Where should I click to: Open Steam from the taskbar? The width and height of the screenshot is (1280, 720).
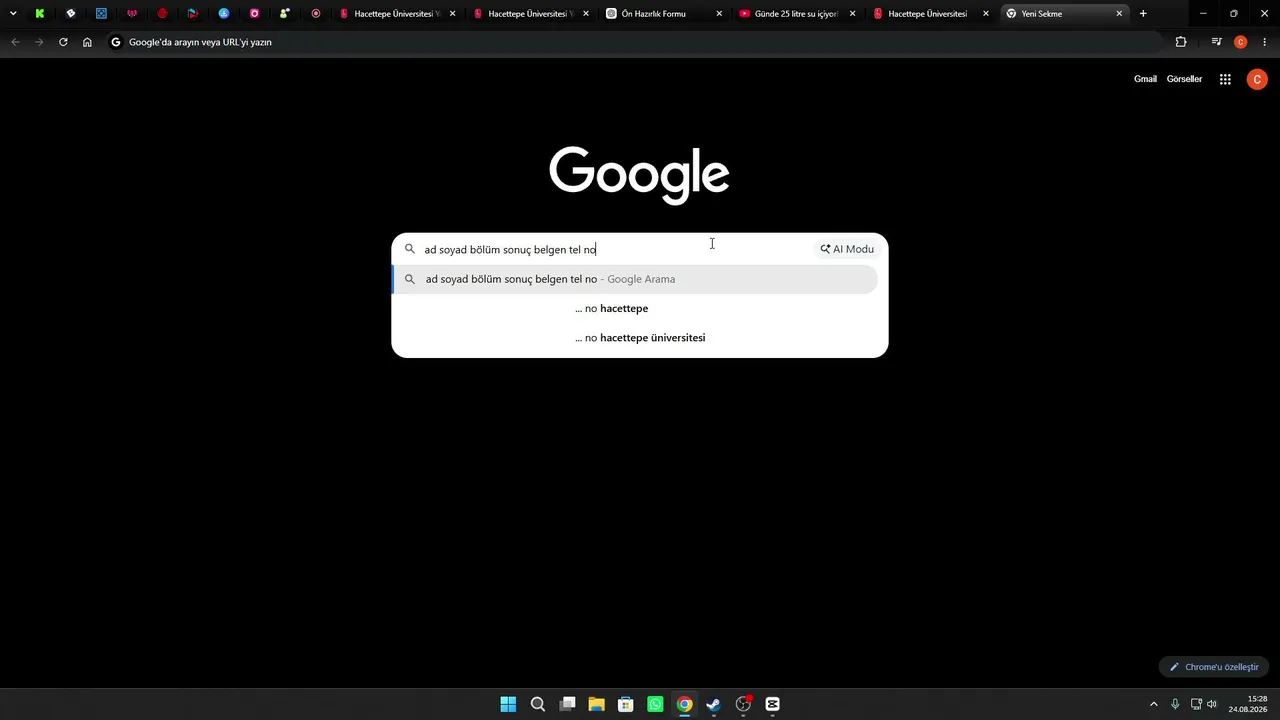[x=713, y=704]
